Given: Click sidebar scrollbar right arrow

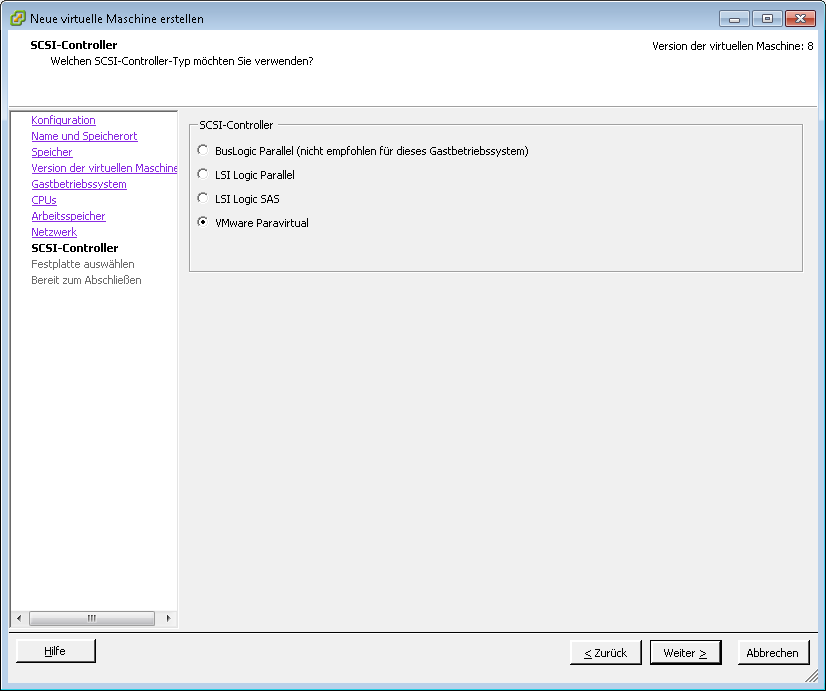Looking at the screenshot, I should click(x=168, y=619).
